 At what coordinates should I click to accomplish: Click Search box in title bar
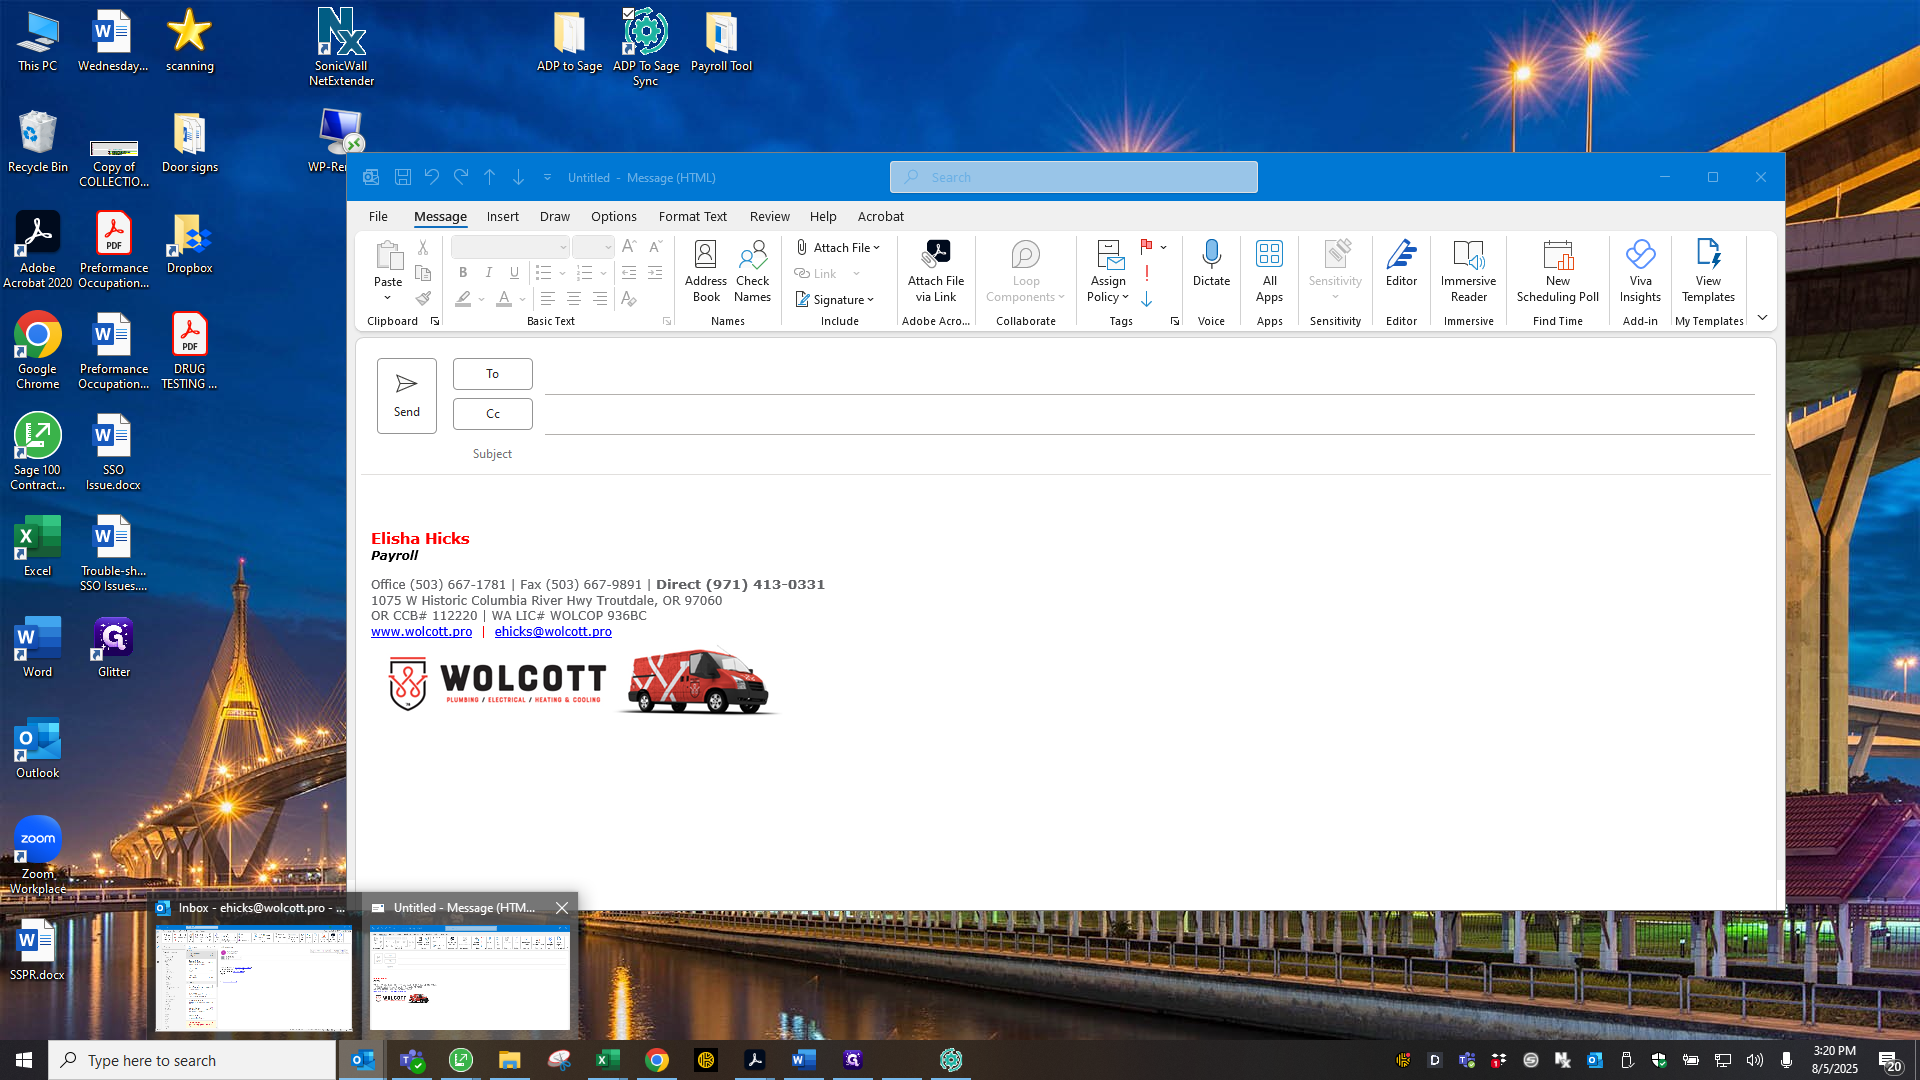[x=1073, y=177]
